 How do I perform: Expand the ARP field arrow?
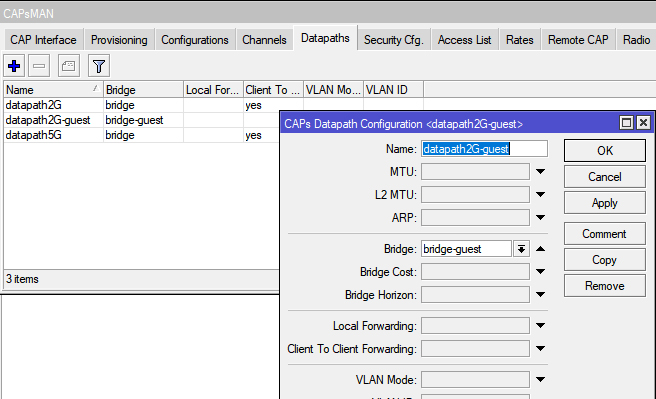(x=541, y=217)
